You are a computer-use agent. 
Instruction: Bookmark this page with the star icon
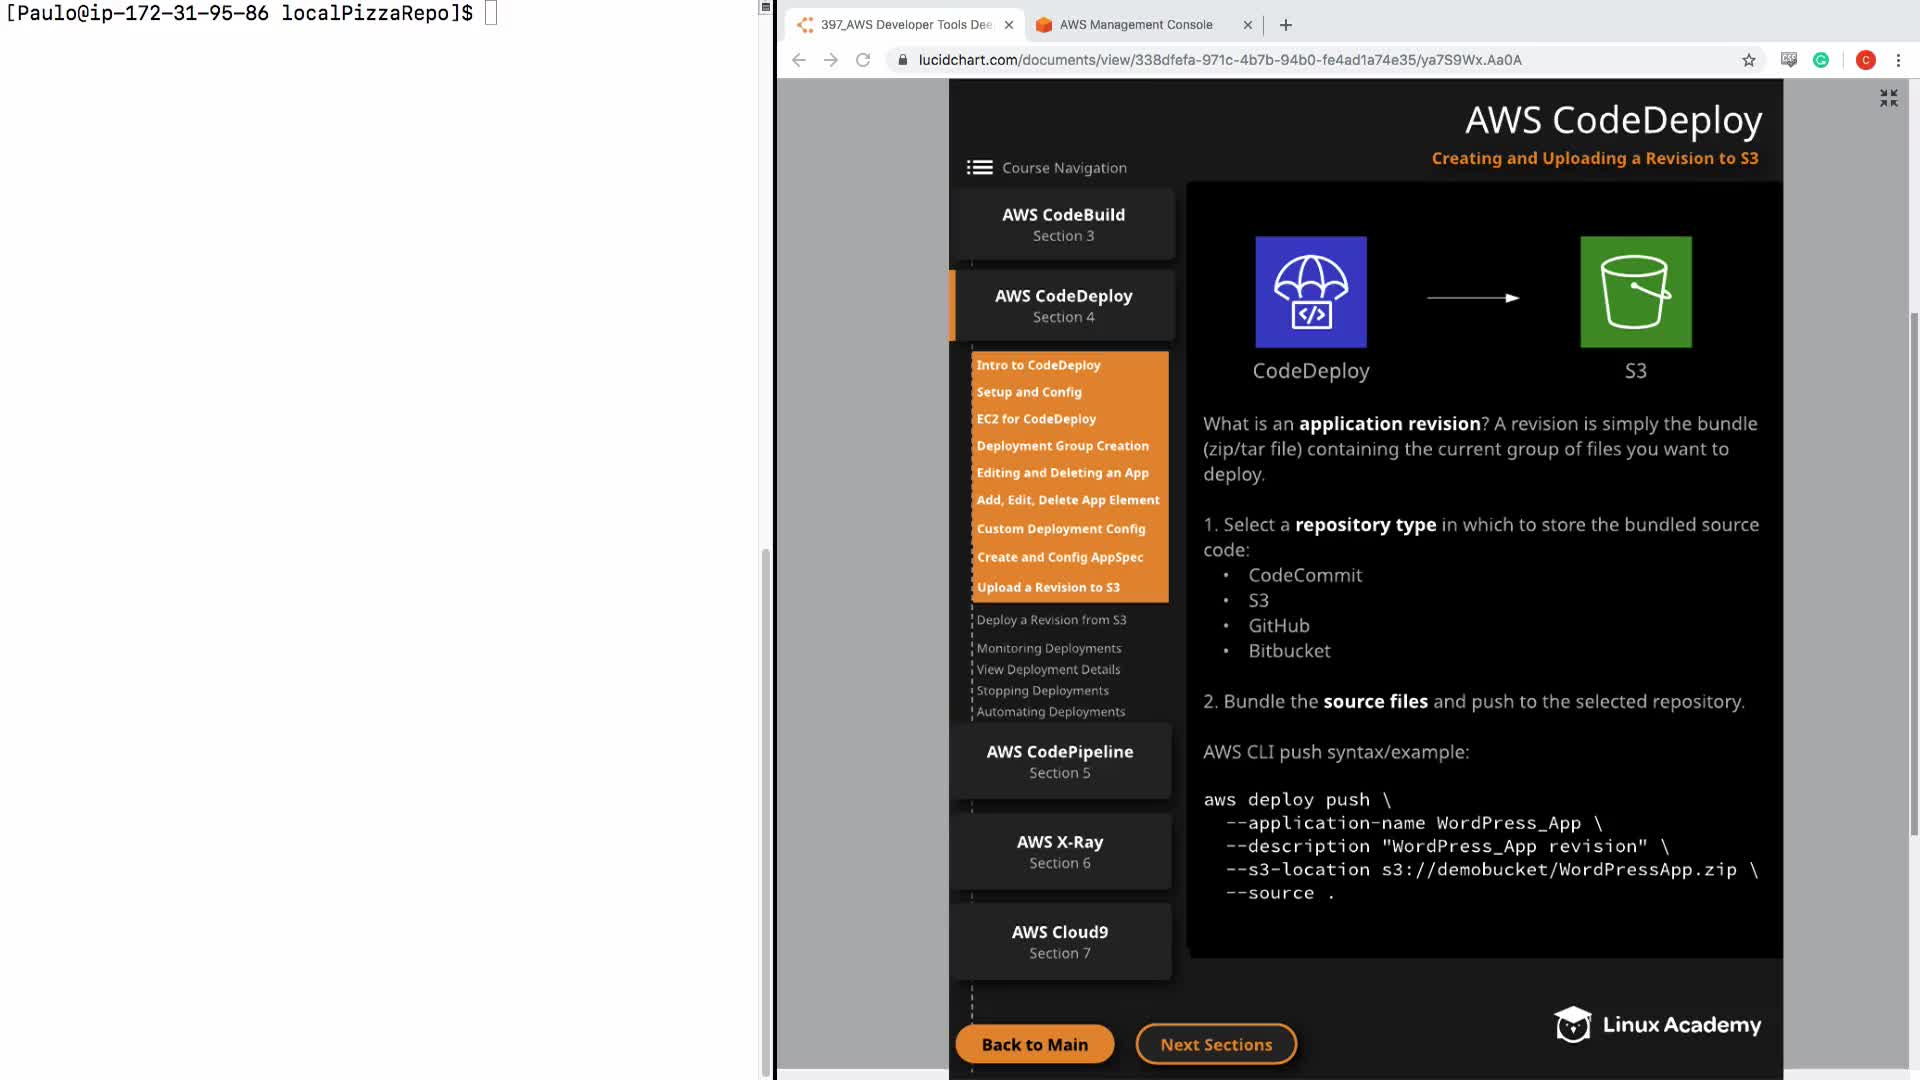click(x=1748, y=60)
